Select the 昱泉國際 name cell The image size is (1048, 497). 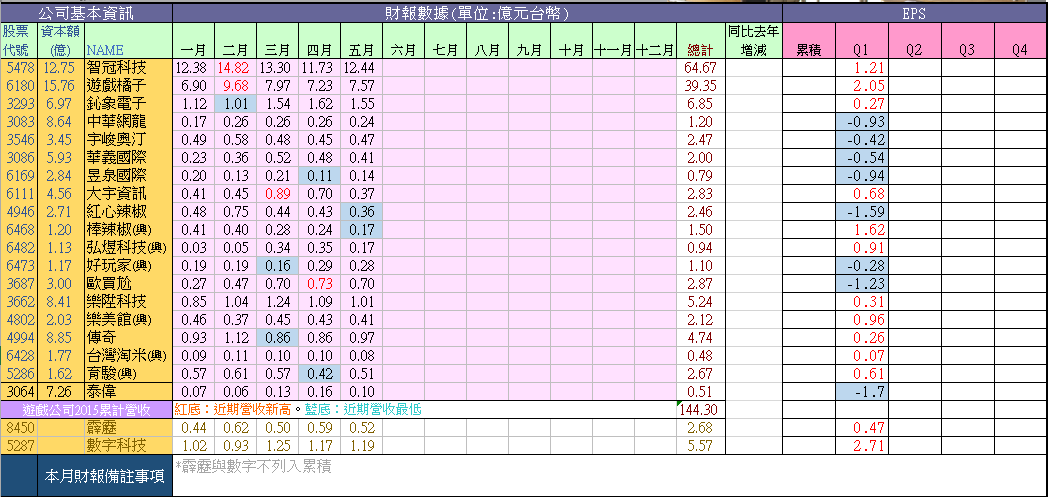point(129,176)
